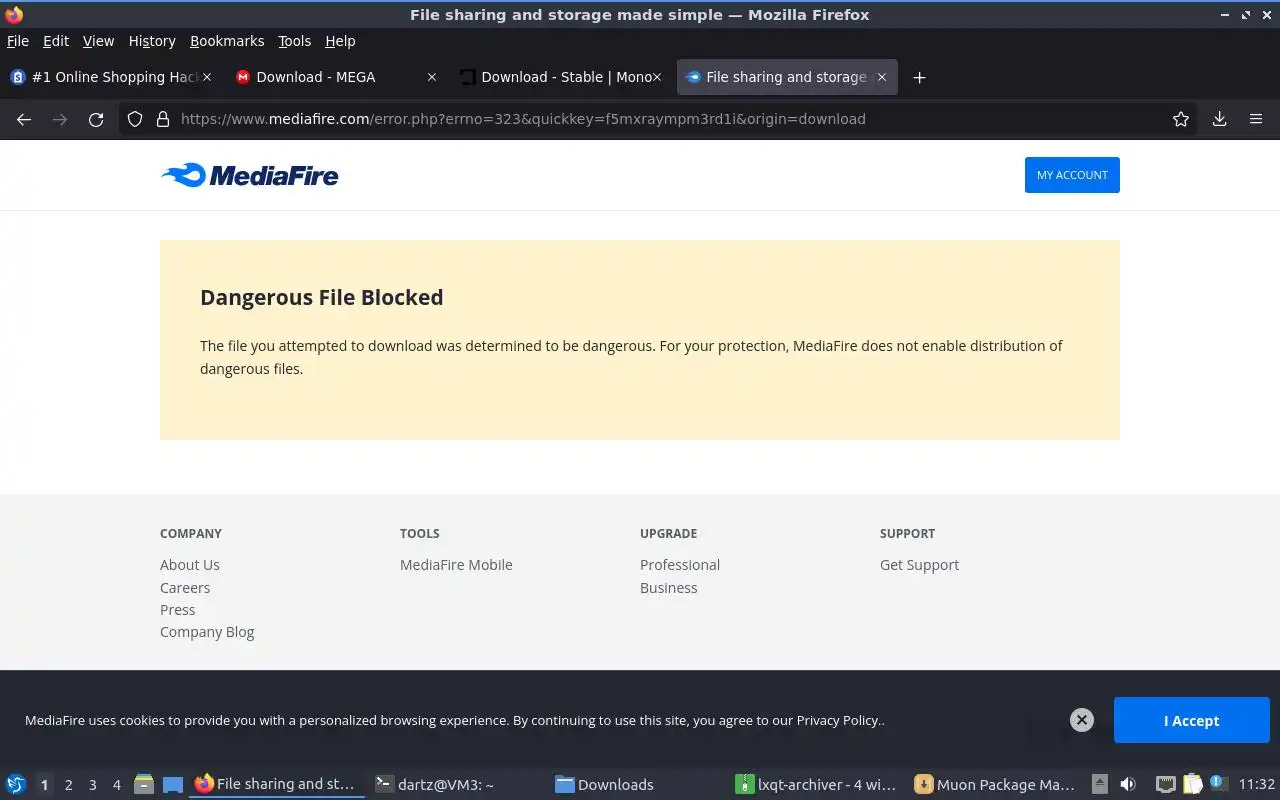Open the Bookmarks menu
The height and width of the screenshot is (800, 1280).
tap(227, 41)
